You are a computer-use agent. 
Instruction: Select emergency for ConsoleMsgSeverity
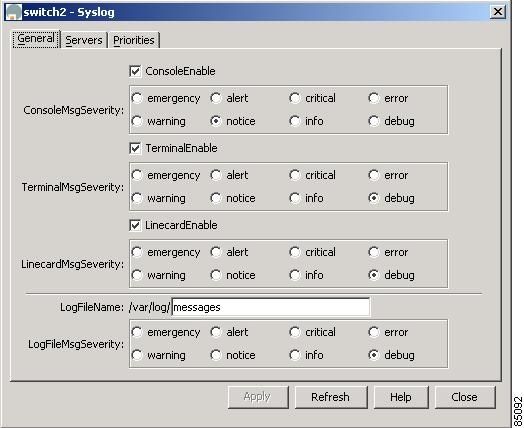click(x=137, y=98)
